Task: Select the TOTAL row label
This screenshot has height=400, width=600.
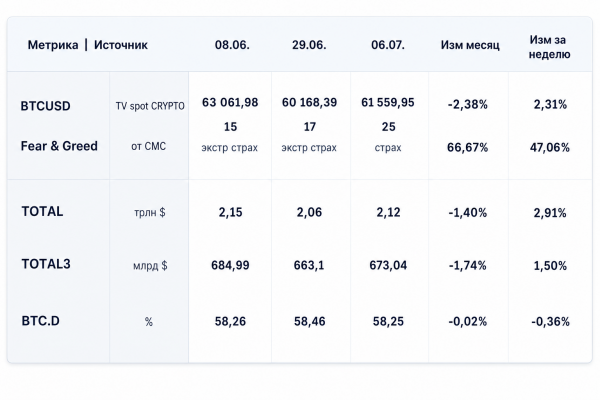Action: 42,212
